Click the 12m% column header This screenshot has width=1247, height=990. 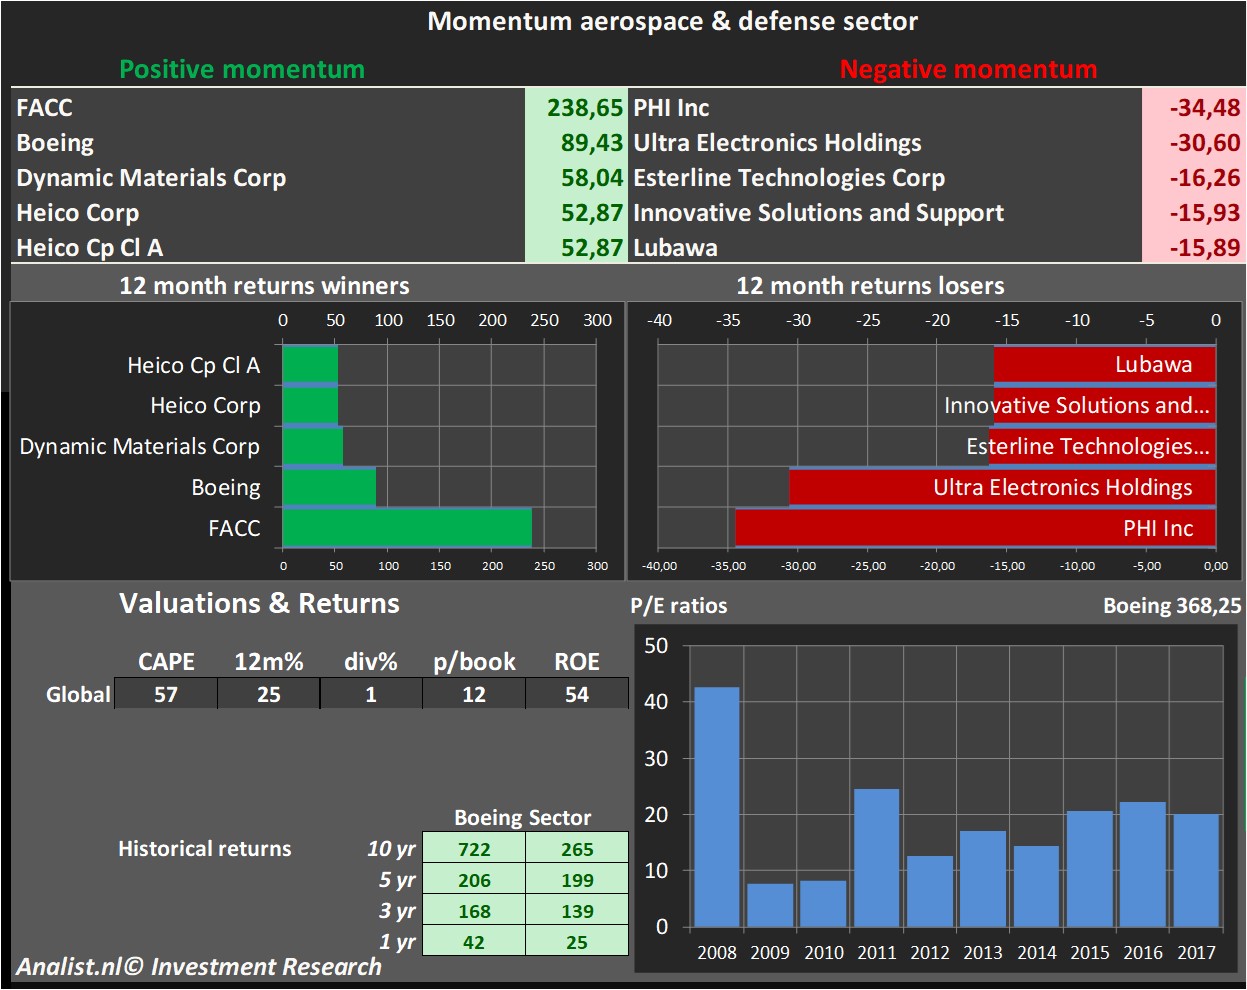click(x=269, y=662)
